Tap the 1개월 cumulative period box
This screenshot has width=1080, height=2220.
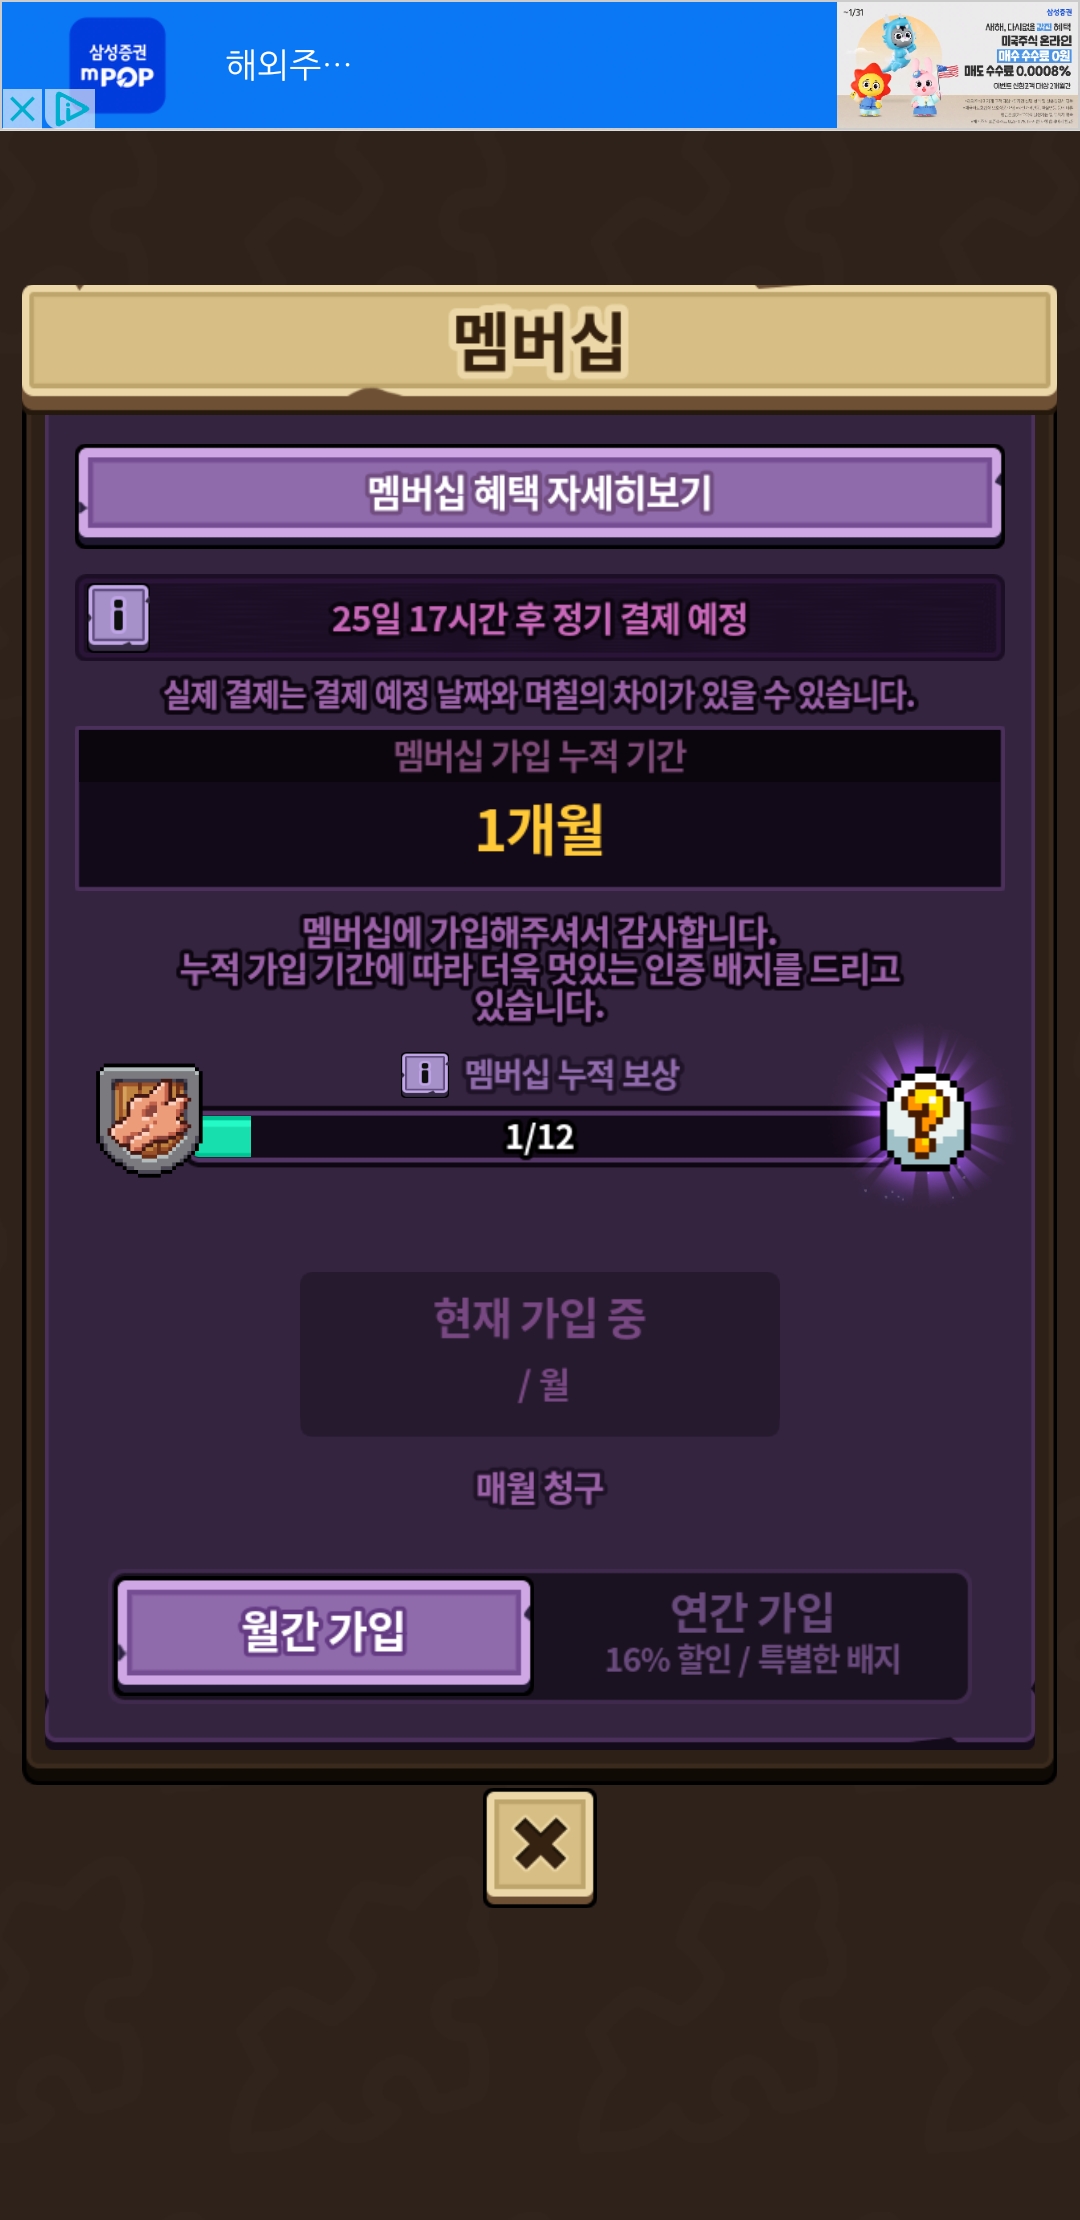pos(540,808)
